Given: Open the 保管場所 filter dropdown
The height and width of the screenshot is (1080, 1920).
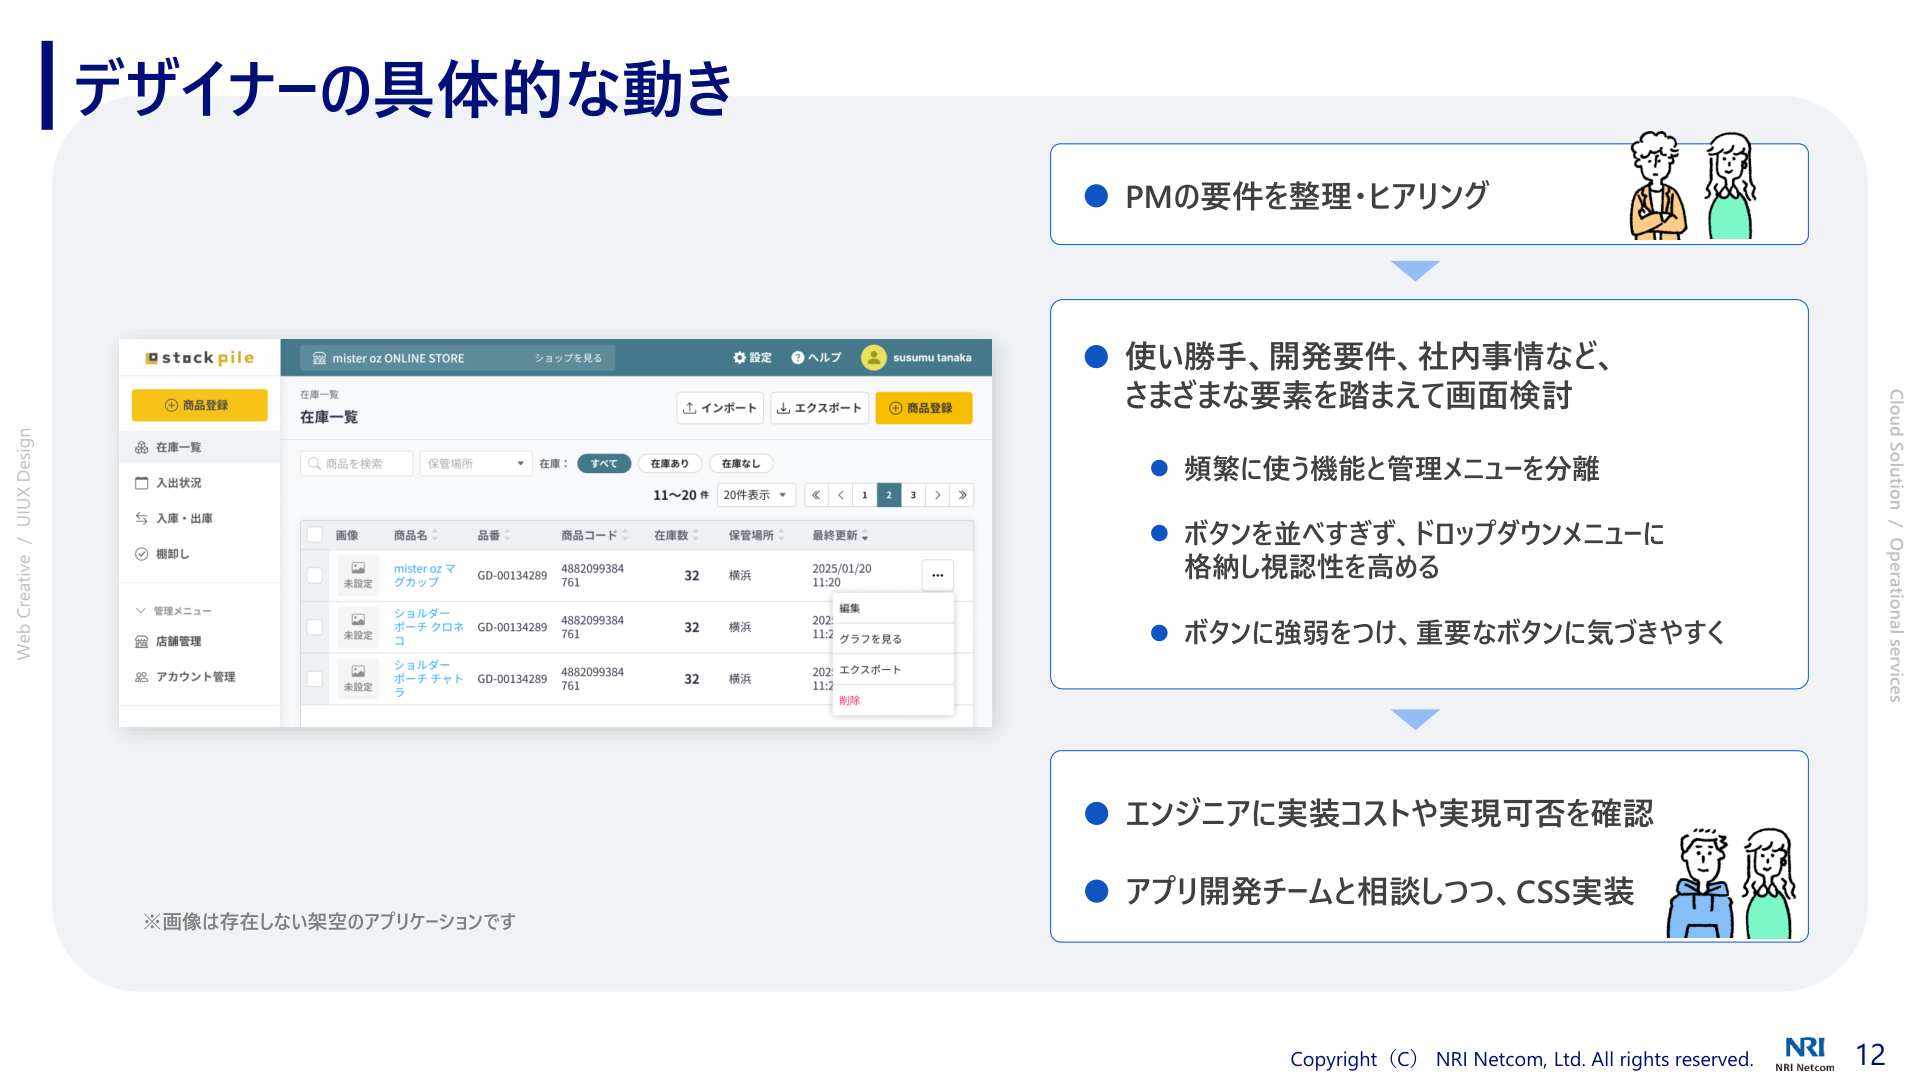Looking at the screenshot, I should tap(475, 464).
